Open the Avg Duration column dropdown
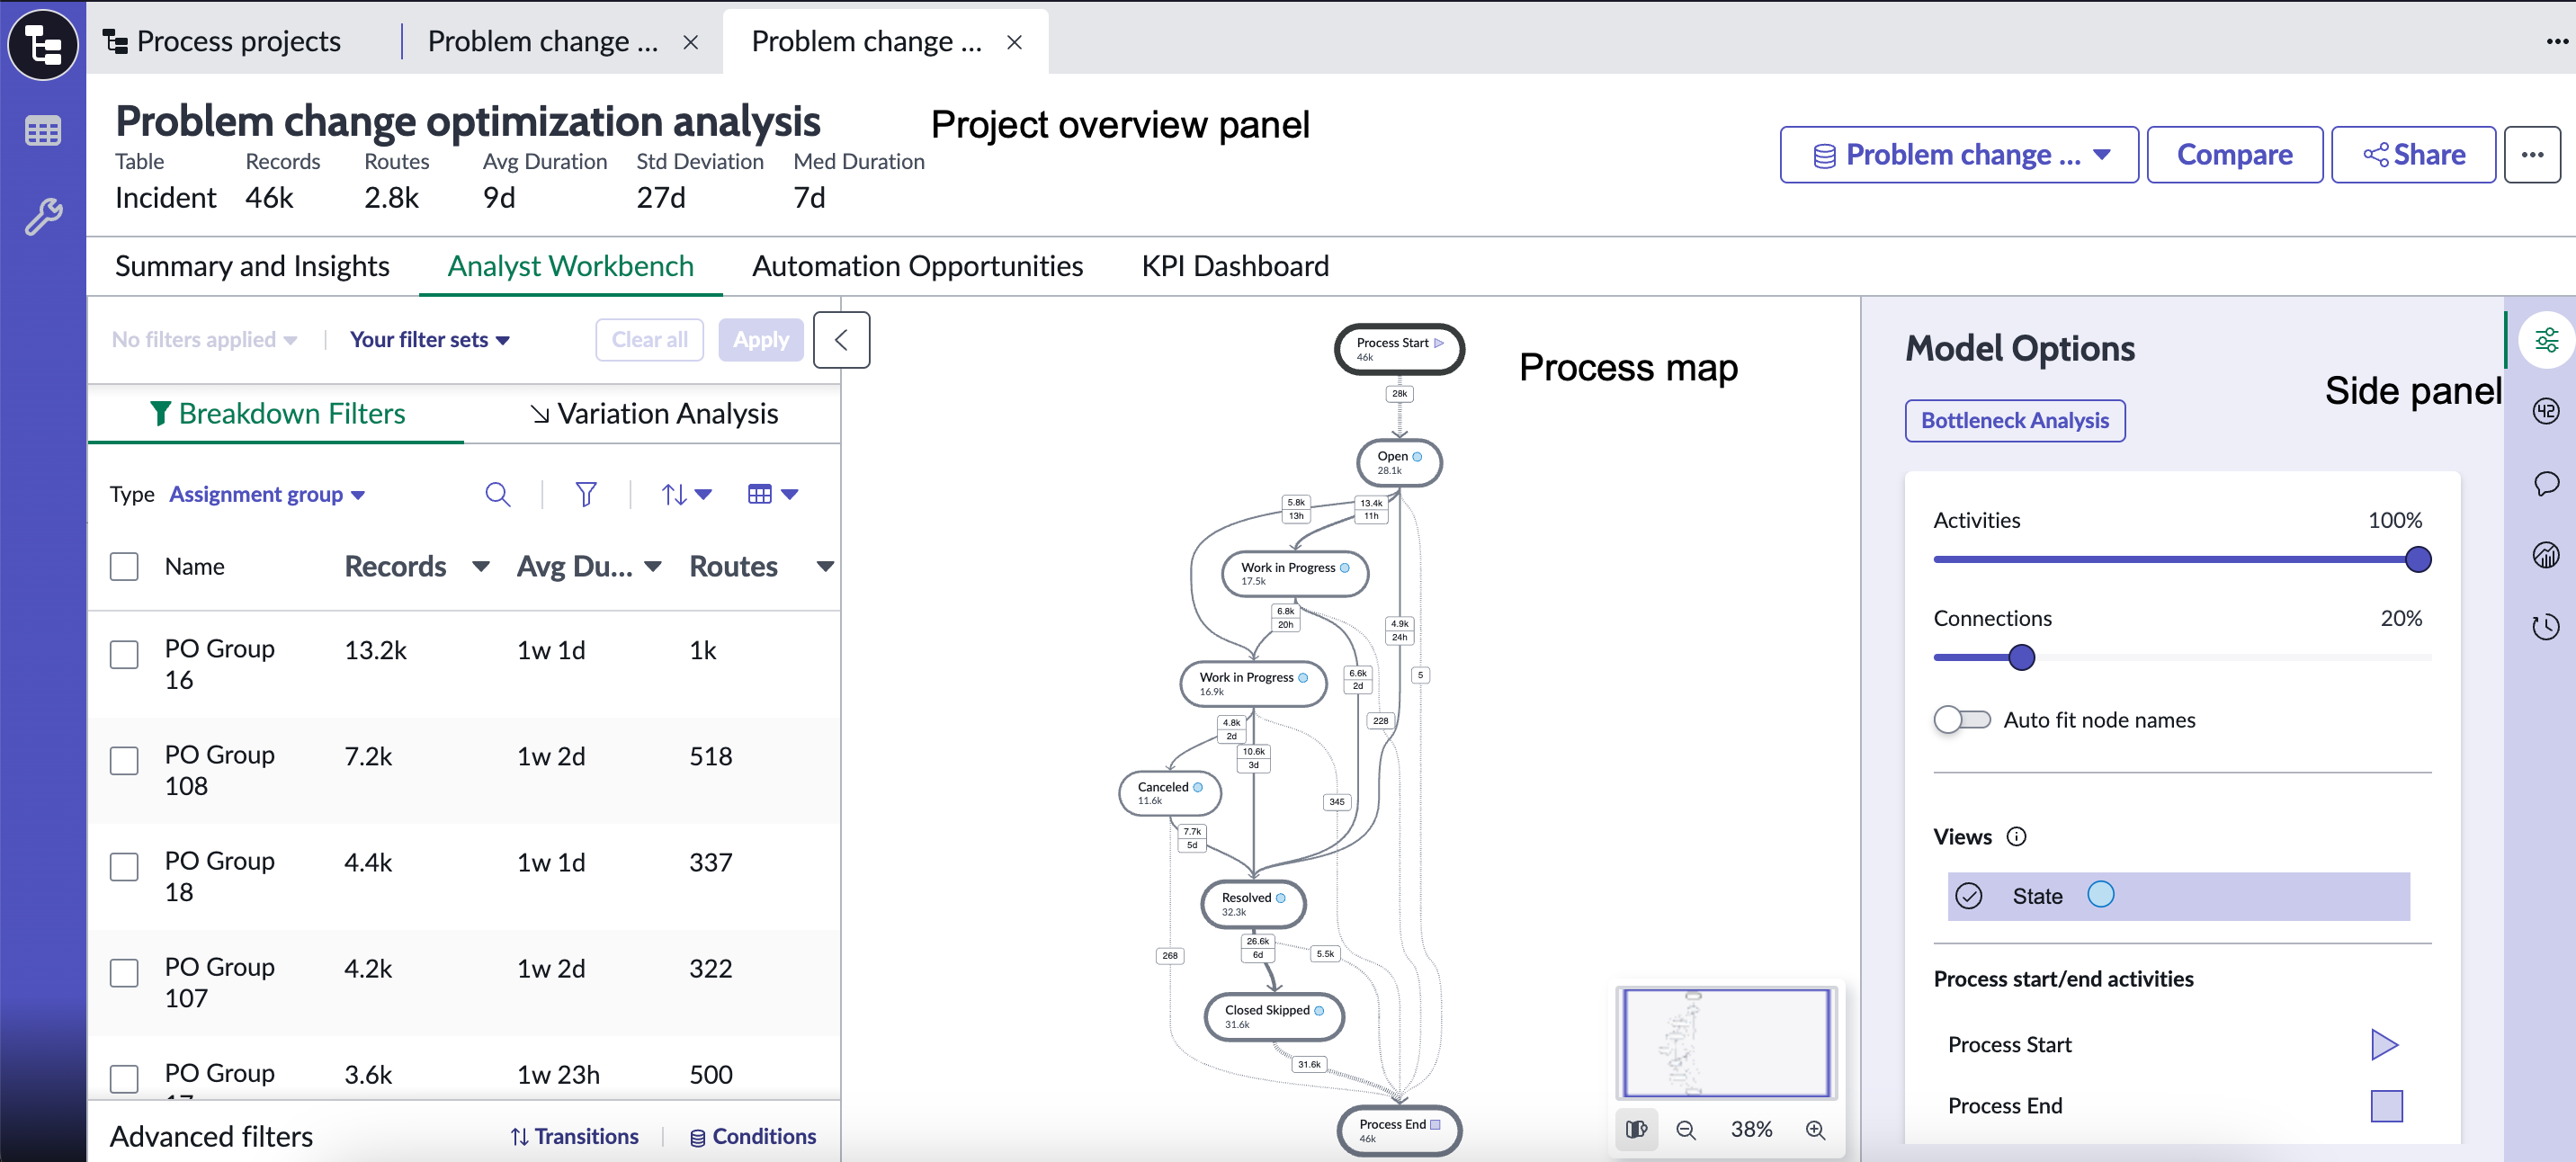Screen dimensions: 2576x1162 (653, 567)
